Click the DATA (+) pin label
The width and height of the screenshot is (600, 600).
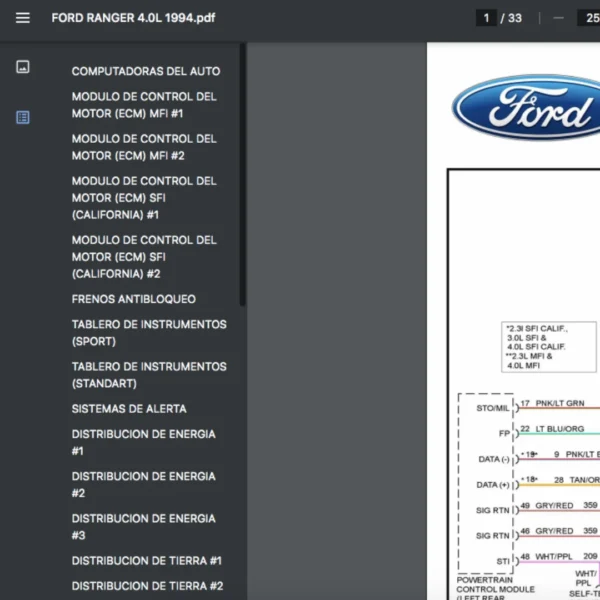coord(493,485)
